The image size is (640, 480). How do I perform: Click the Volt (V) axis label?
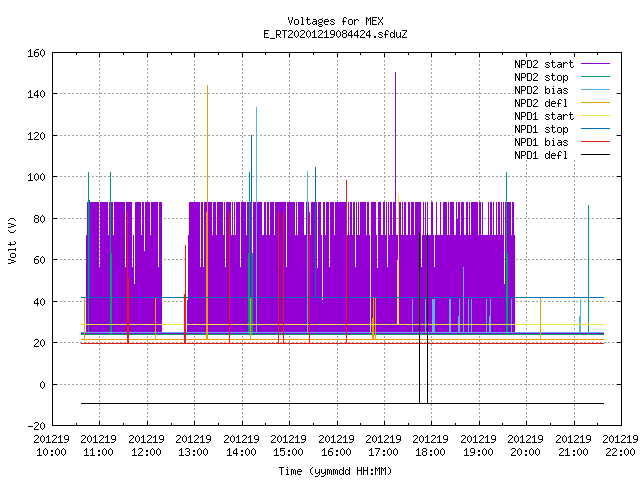tap(12, 240)
